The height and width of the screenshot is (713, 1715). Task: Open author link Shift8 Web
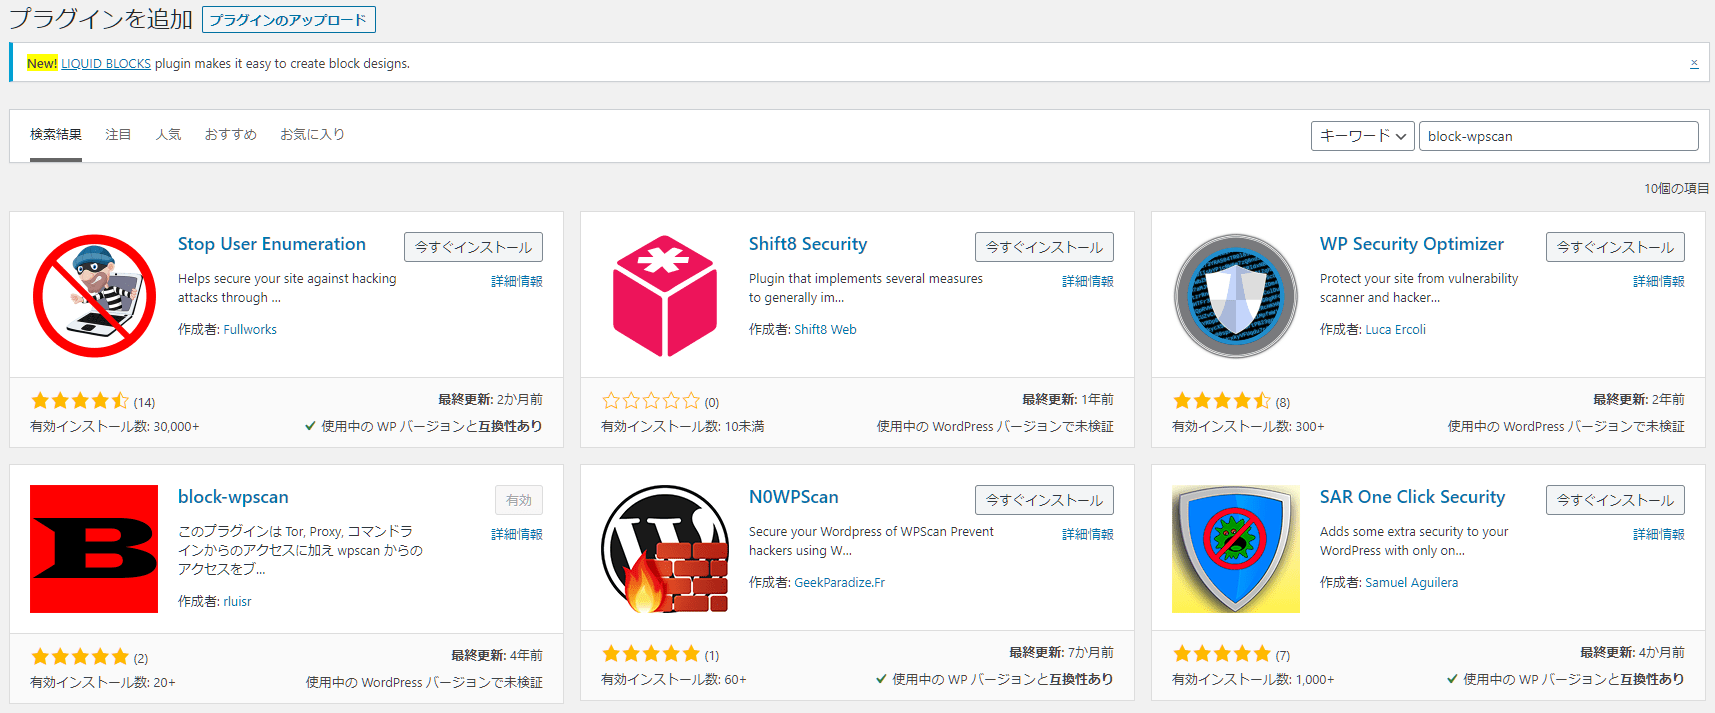click(825, 329)
